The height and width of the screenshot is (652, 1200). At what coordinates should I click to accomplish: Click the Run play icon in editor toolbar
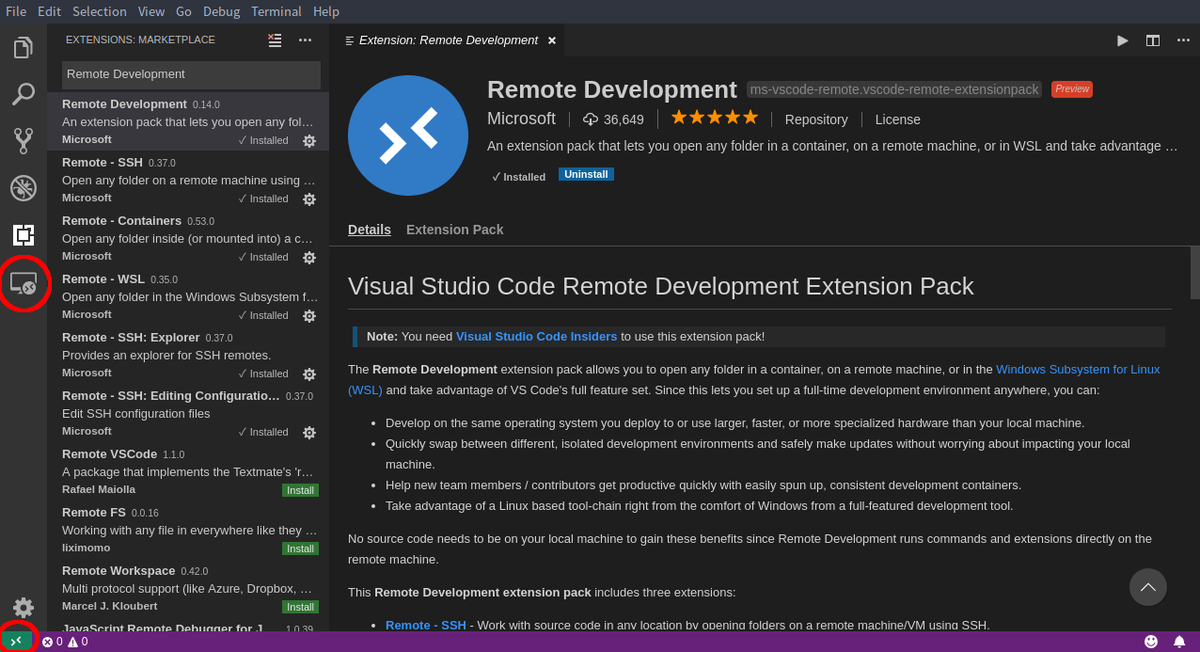click(x=1123, y=40)
